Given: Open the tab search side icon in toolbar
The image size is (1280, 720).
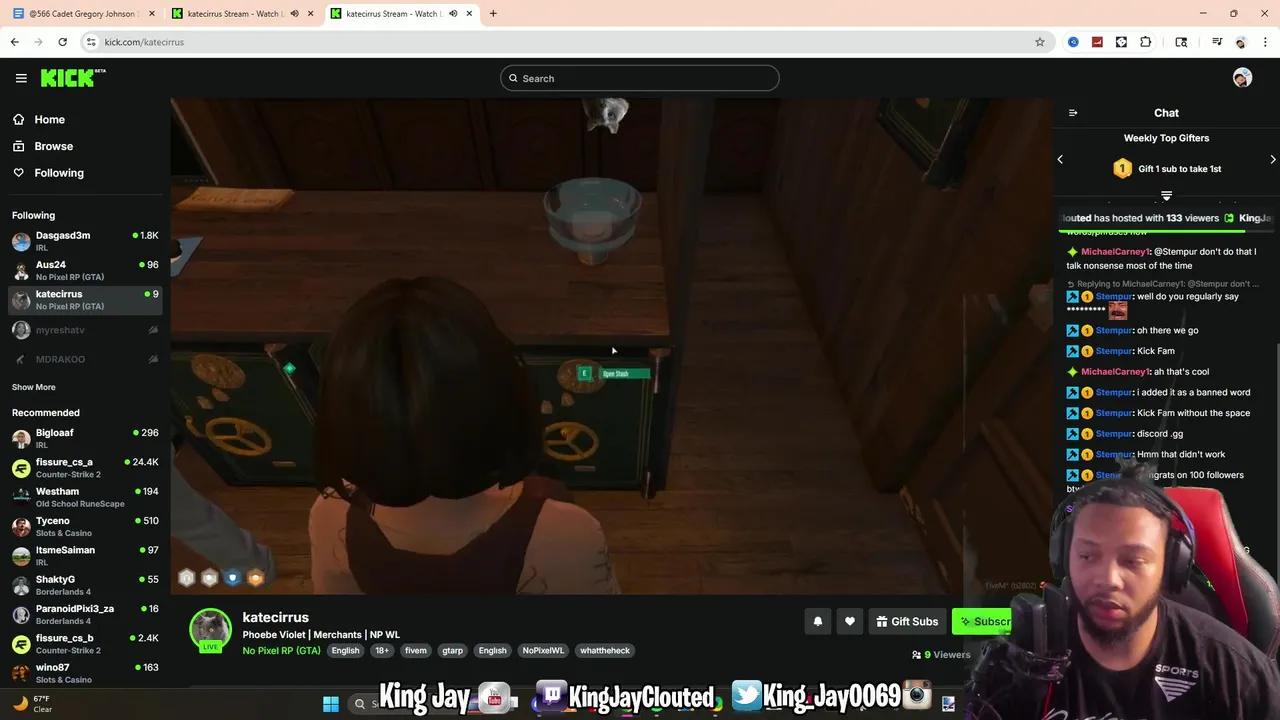Looking at the screenshot, I should pyautogui.click(x=1181, y=42).
